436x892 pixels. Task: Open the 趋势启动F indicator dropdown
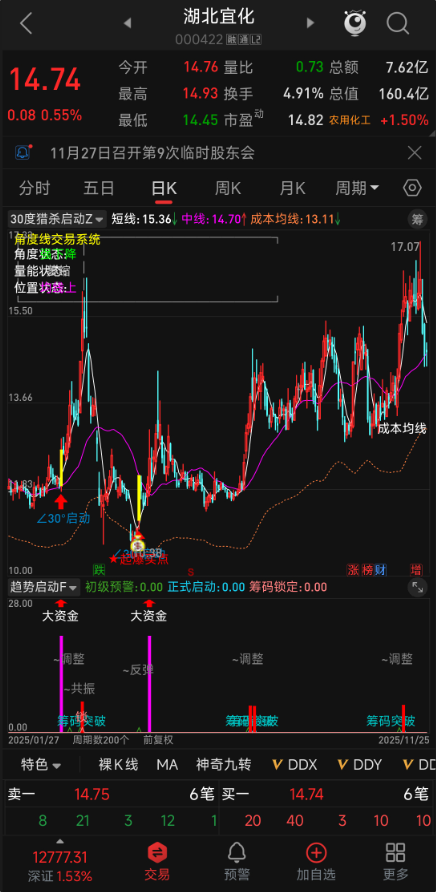(44, 587)
